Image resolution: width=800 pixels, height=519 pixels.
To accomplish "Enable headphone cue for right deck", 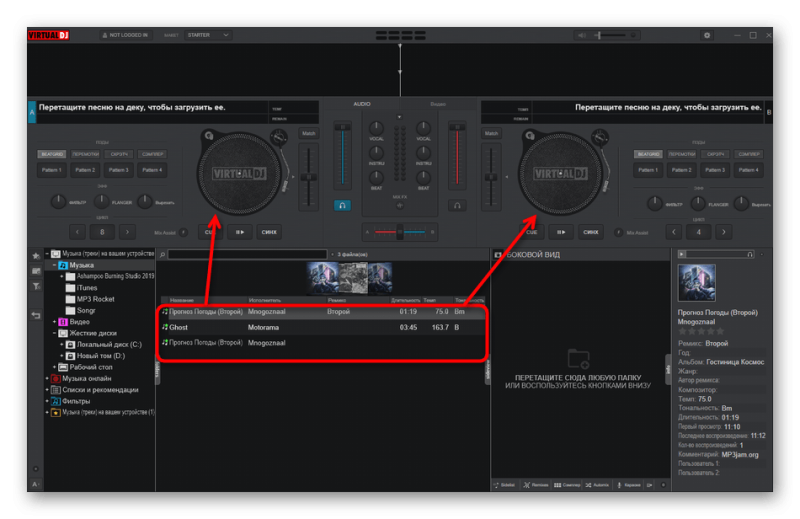I will (457, 205).
